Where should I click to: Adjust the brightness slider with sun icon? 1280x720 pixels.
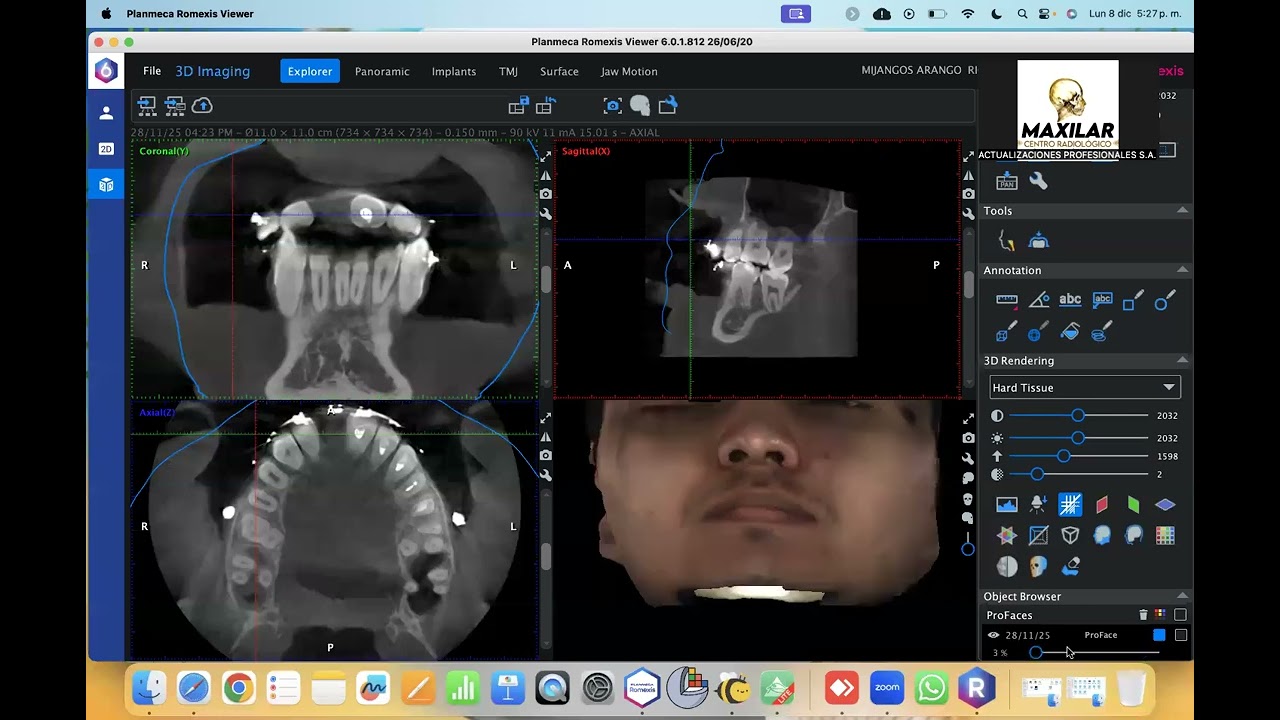tap(1078, 438)
